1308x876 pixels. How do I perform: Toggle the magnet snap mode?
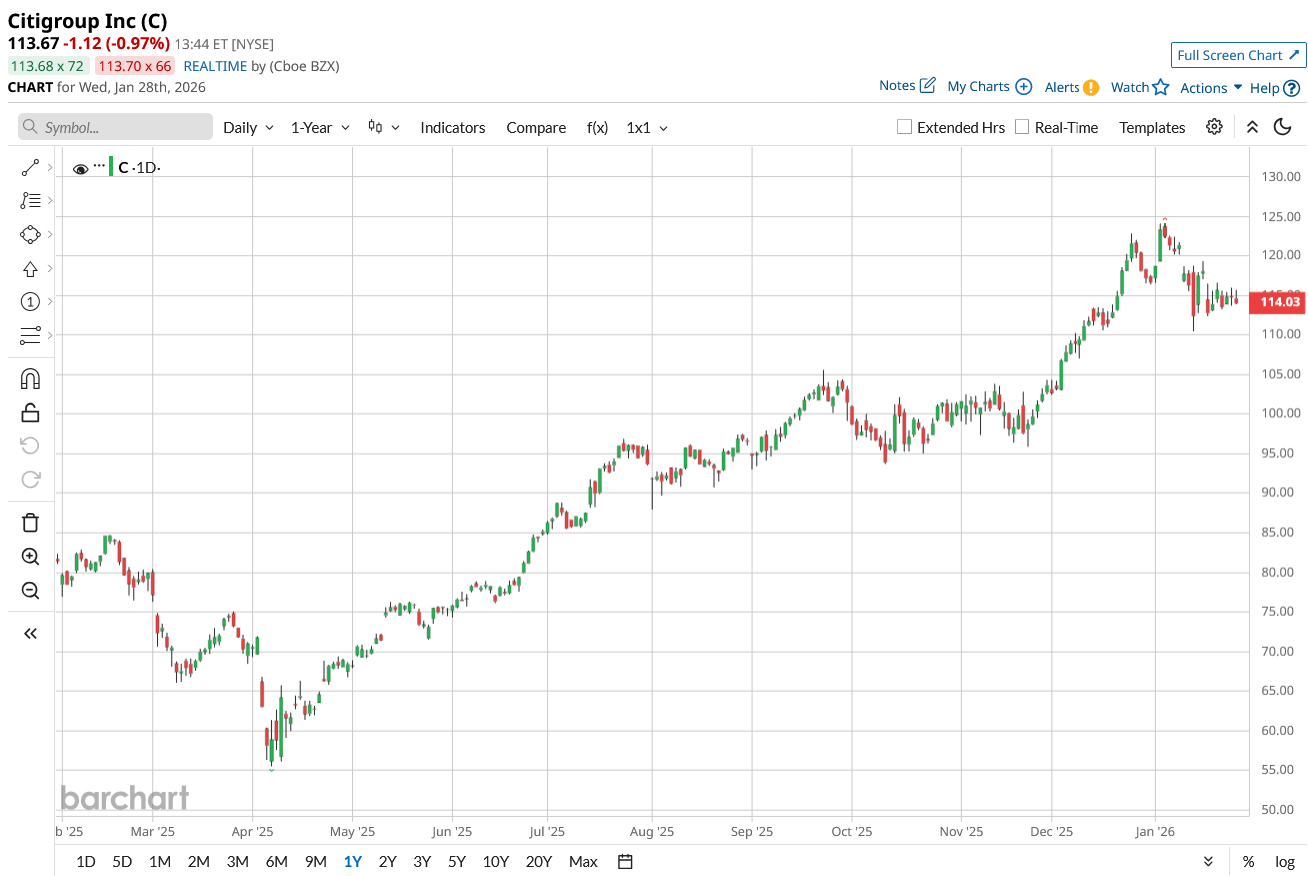coord(30,379)
